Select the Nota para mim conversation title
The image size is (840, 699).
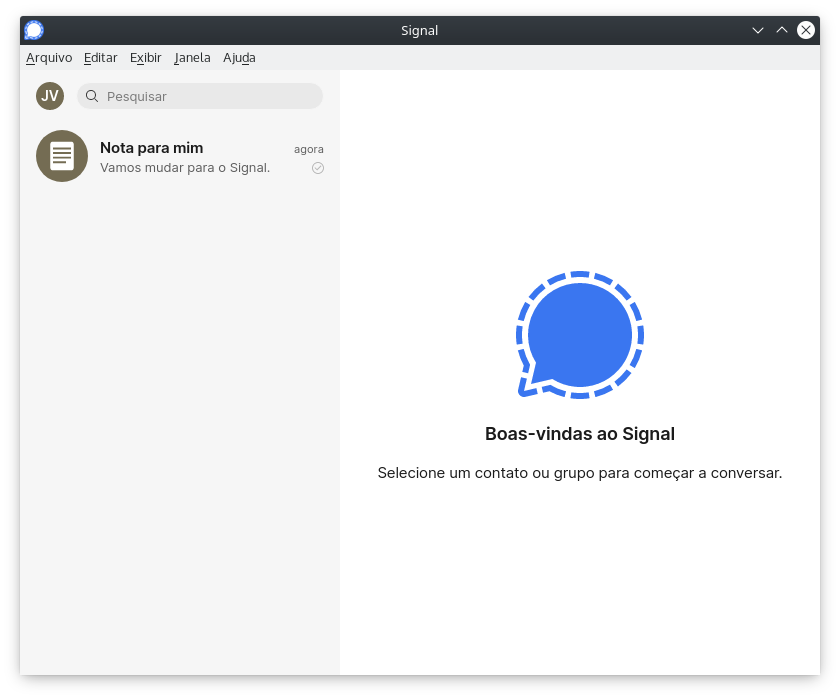[x=152, y=148]
